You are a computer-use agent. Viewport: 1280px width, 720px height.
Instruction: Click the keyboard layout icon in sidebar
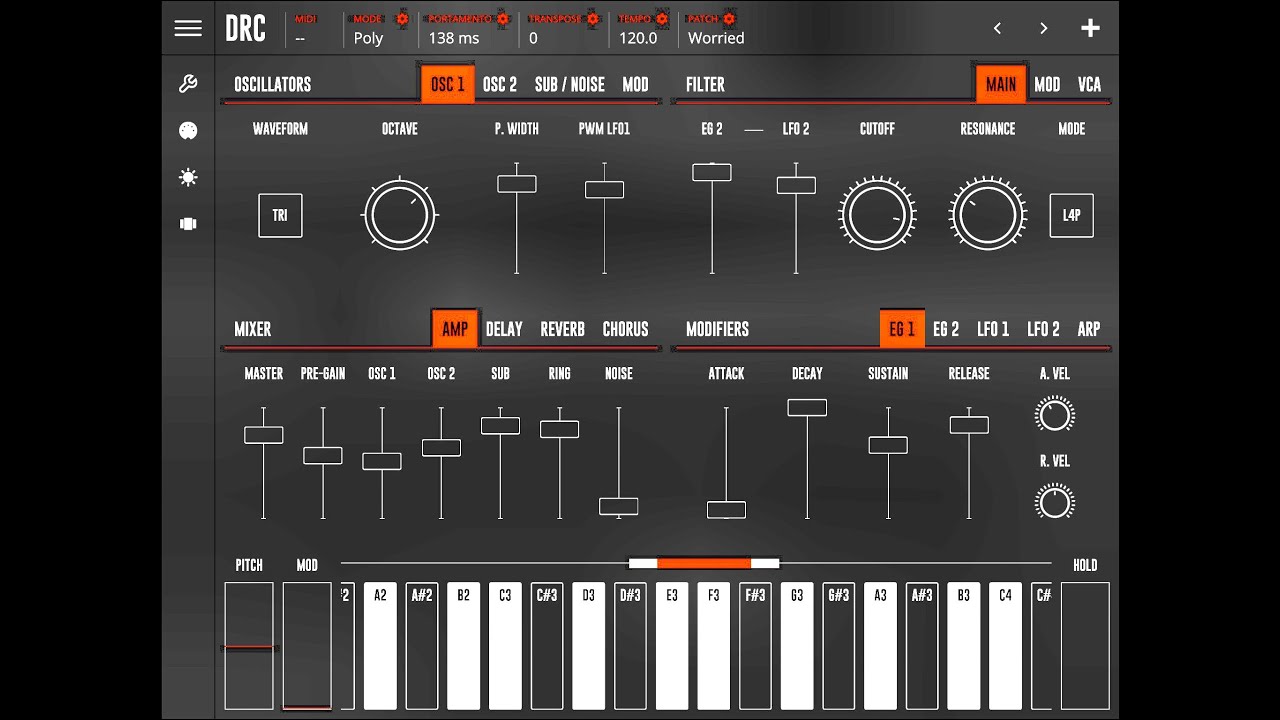[188, 224]
